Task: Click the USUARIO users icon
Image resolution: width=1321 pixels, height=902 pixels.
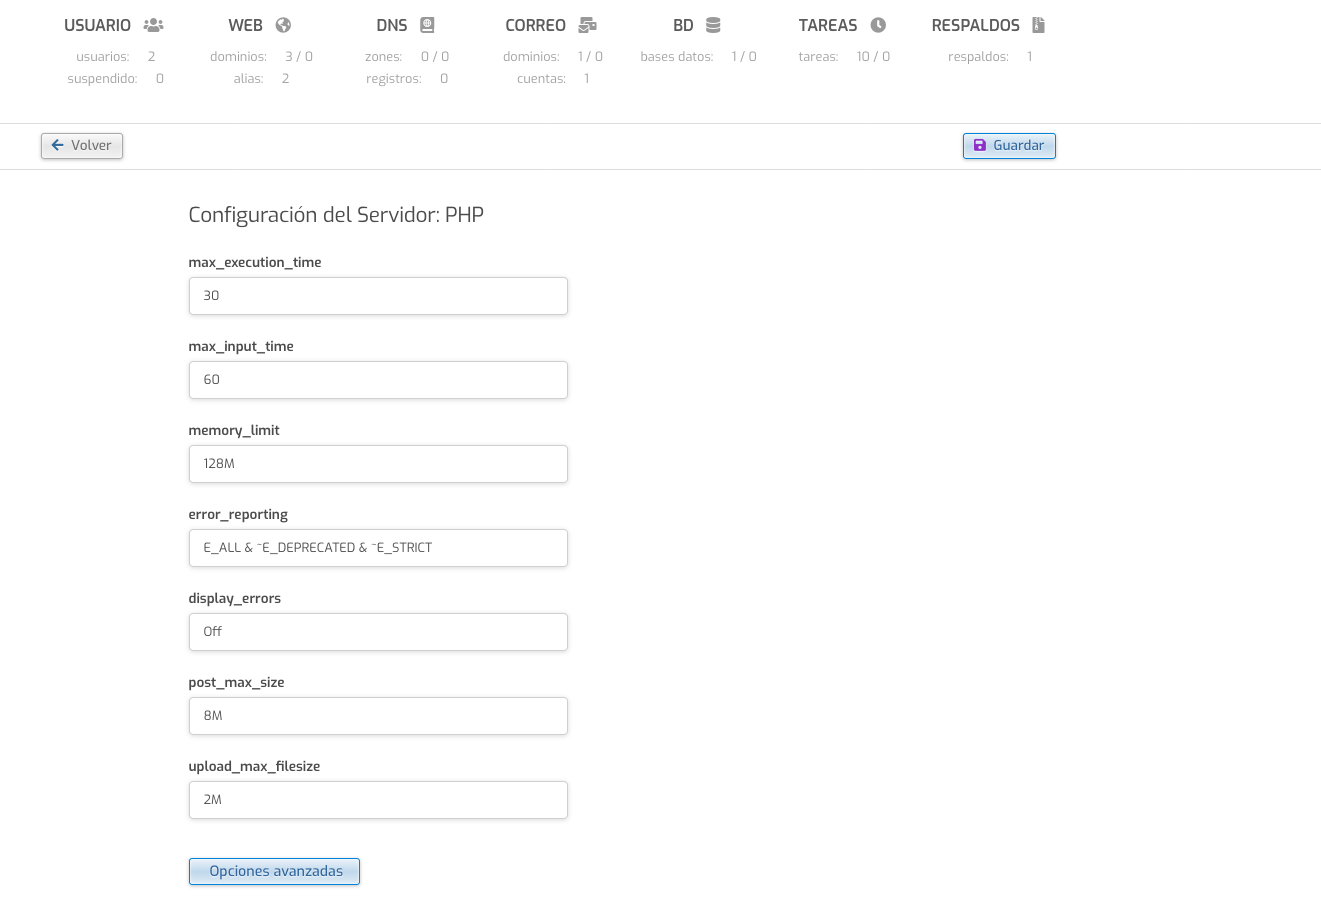Action: (153, 25)
